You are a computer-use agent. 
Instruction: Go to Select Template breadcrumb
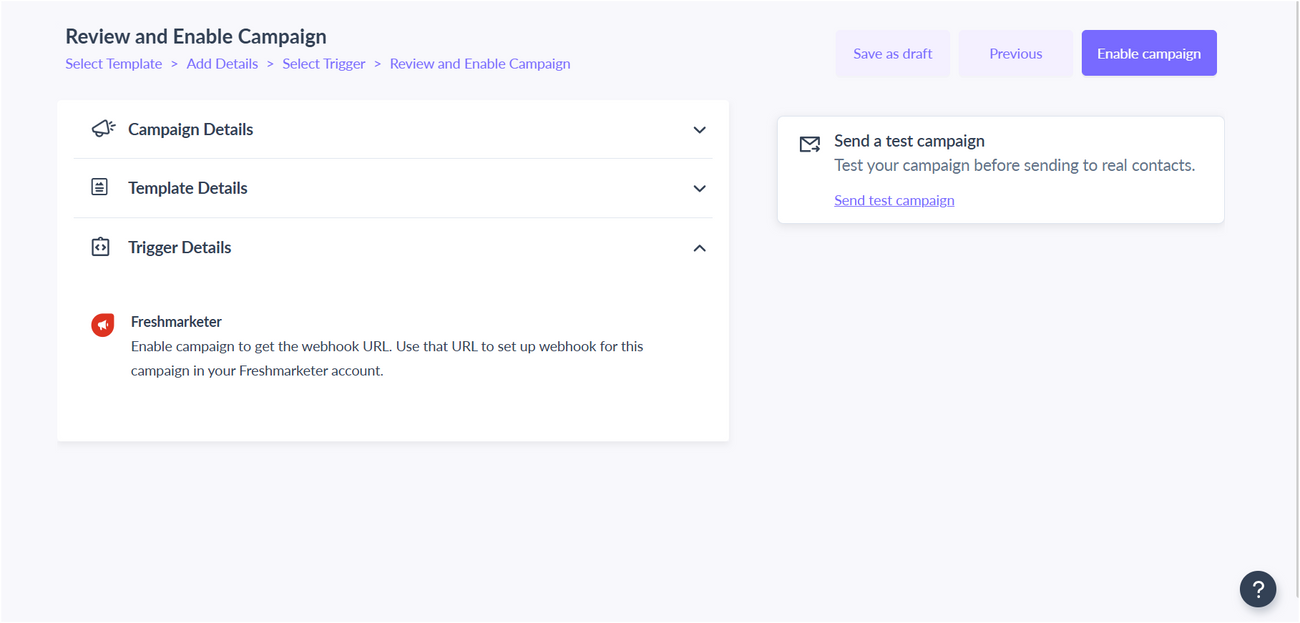pyautogui.click(x=114, y=64)
